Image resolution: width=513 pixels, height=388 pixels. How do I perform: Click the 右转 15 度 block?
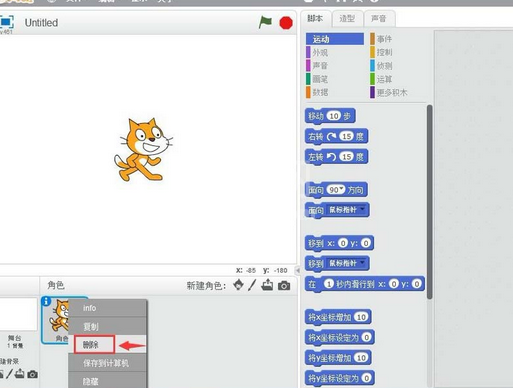point(336,136)
